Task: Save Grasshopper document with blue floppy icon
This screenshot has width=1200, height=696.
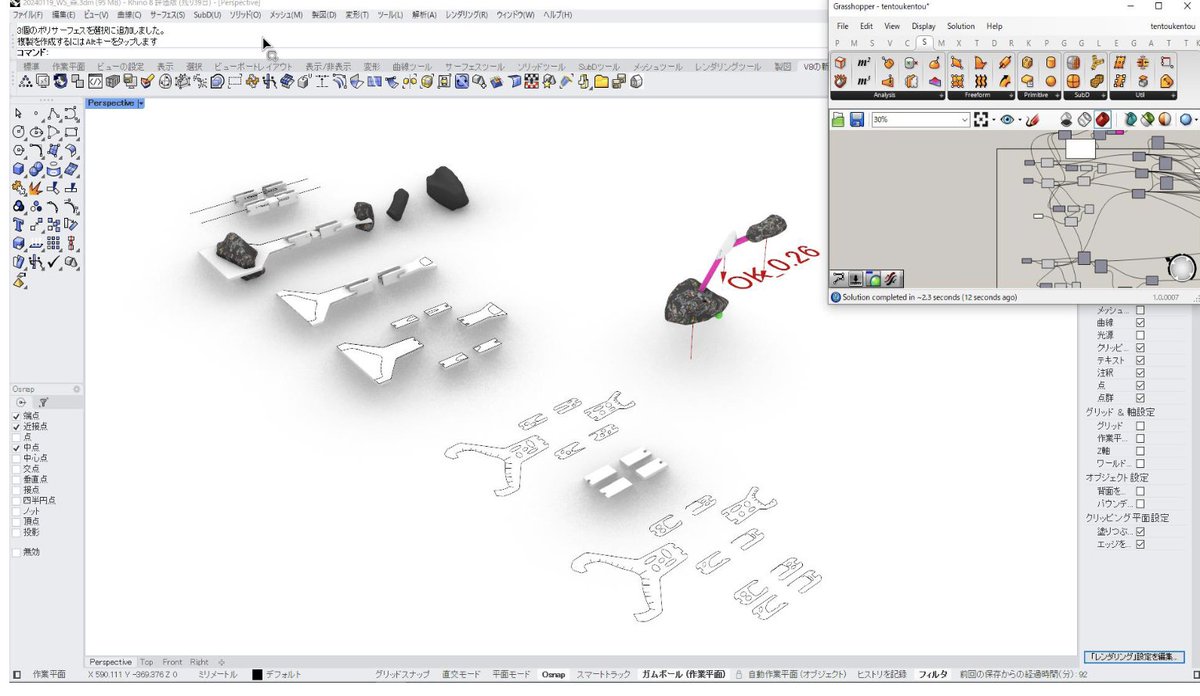Action: [857, 120]
